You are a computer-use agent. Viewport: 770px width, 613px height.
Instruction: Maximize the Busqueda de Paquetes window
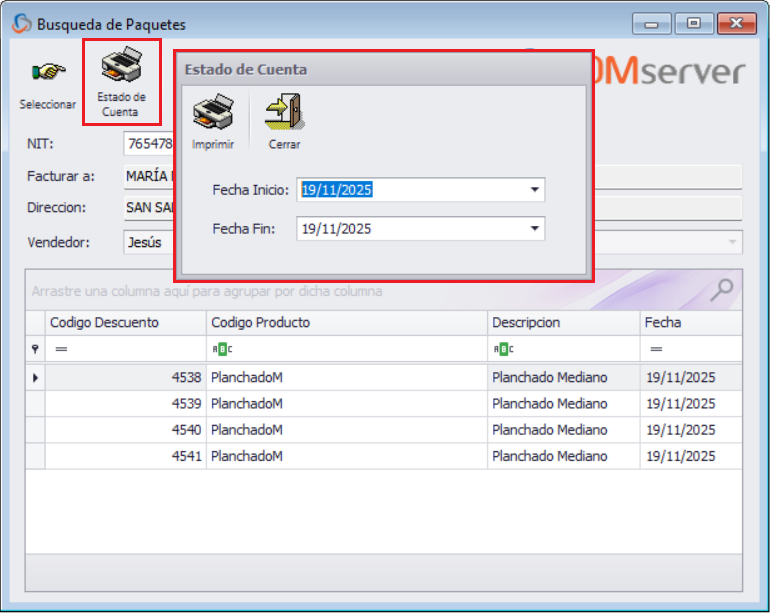693,24
